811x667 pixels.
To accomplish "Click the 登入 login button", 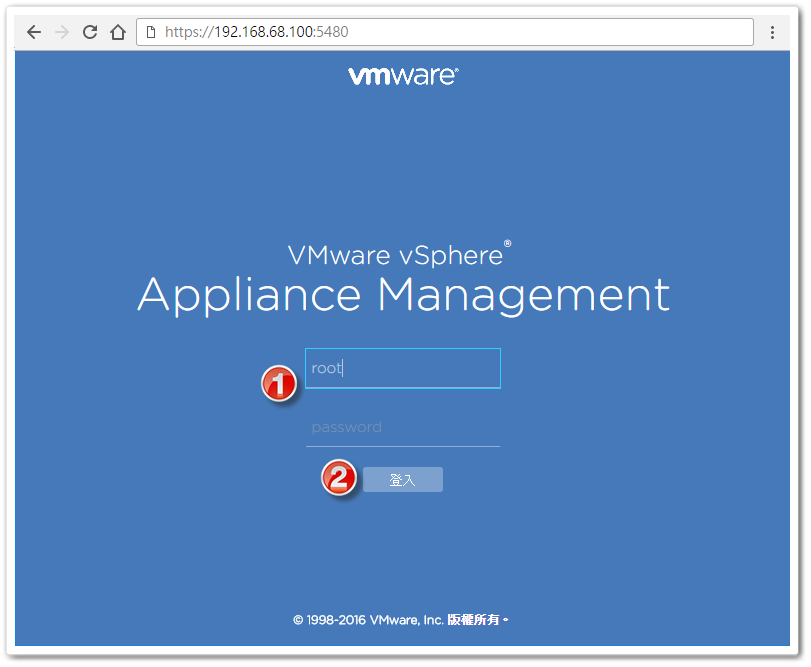I will tap(403, 480).
